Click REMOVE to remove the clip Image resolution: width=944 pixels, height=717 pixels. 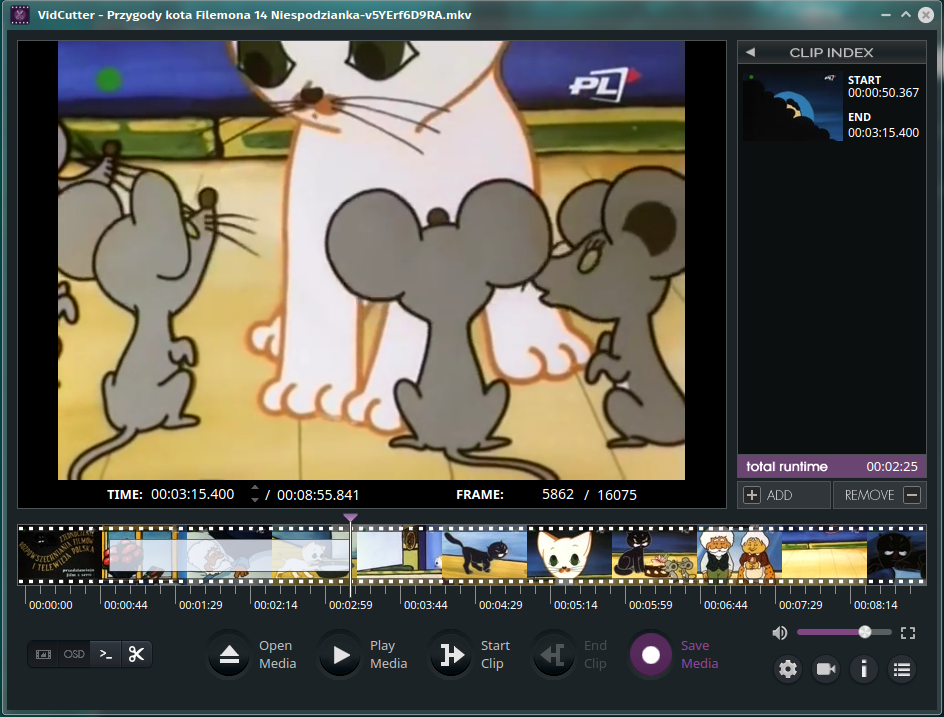coord(880,495)
